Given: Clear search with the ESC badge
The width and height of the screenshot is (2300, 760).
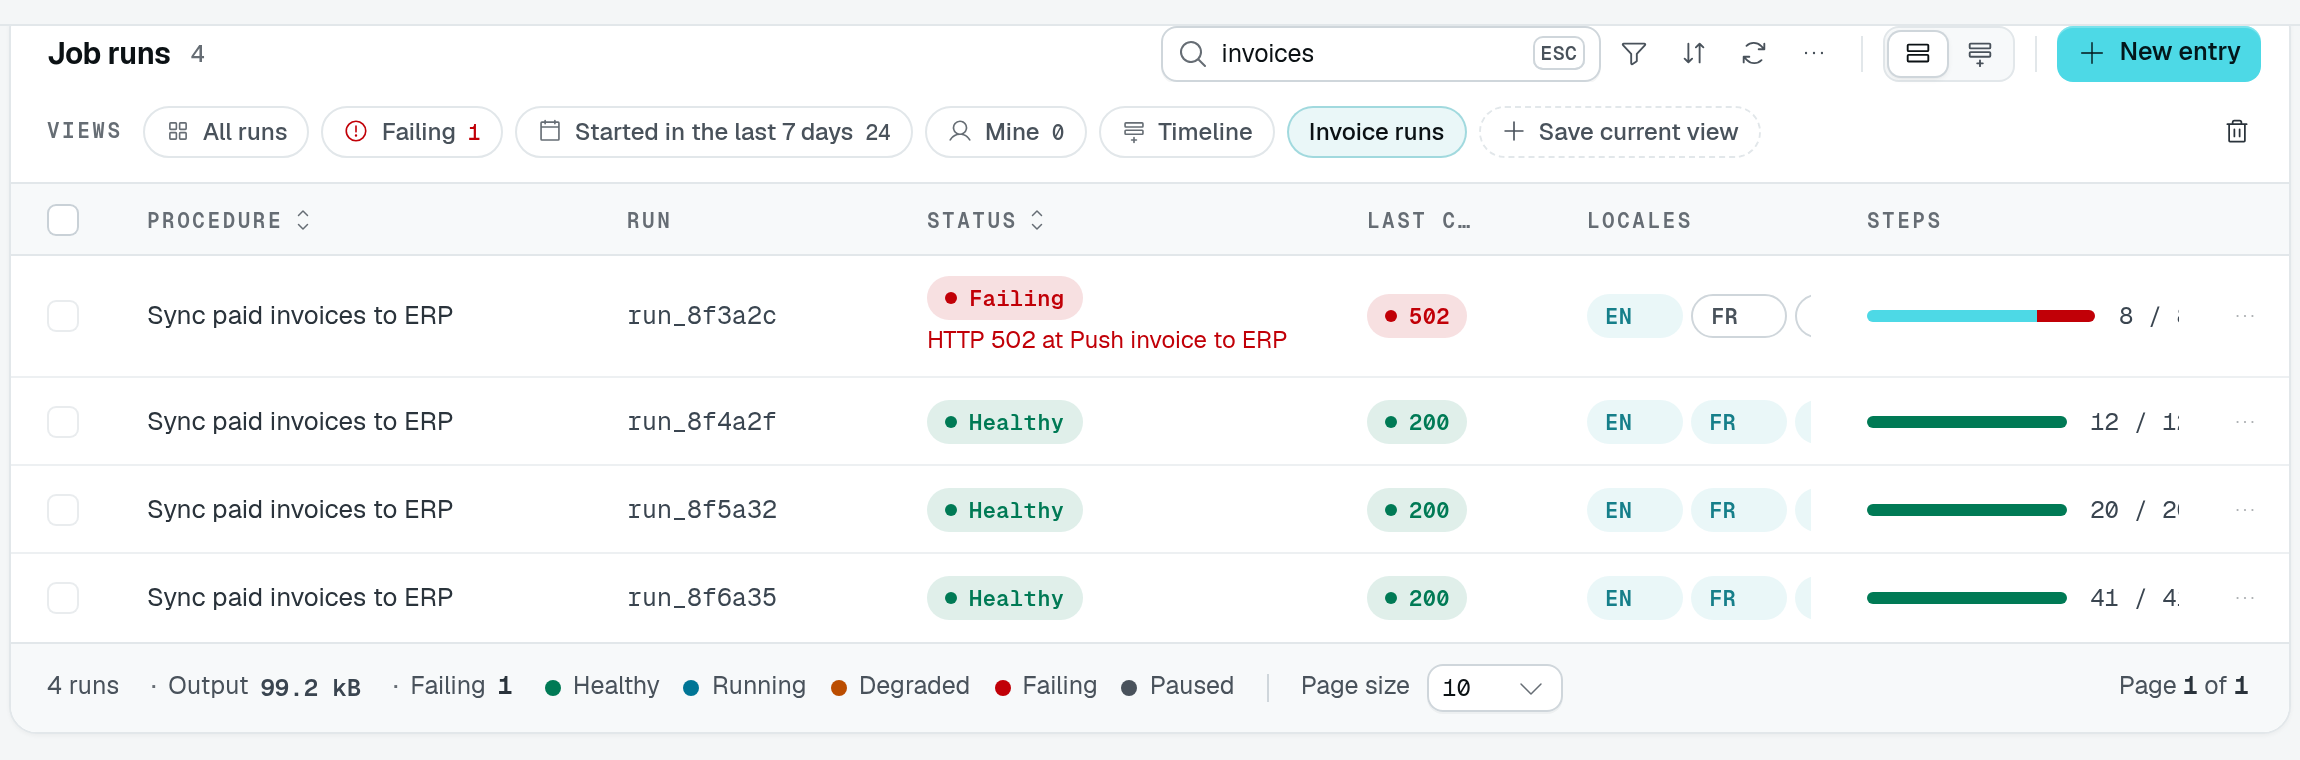Looking at the screenshot, I should [1559, 54].
